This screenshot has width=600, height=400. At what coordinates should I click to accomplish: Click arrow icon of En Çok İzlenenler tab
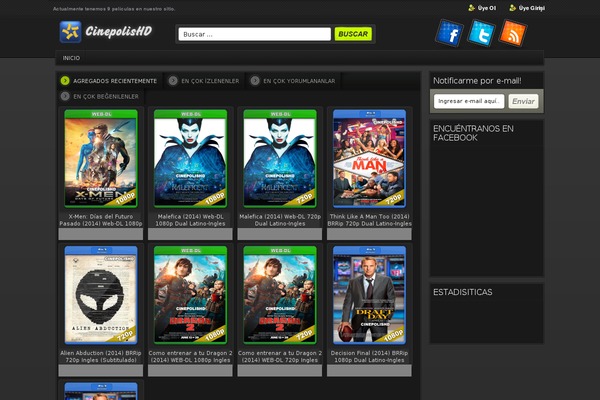click(173, 81)
